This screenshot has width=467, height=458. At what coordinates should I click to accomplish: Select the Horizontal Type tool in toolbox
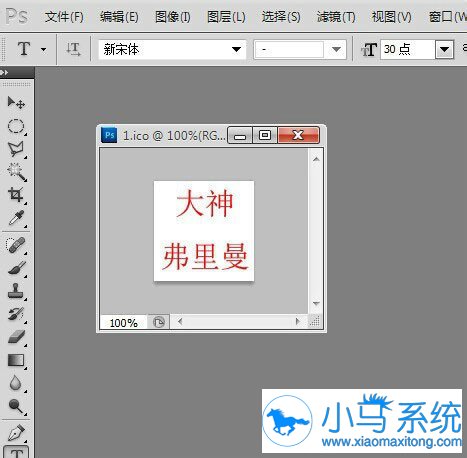(x=17, y=453)
